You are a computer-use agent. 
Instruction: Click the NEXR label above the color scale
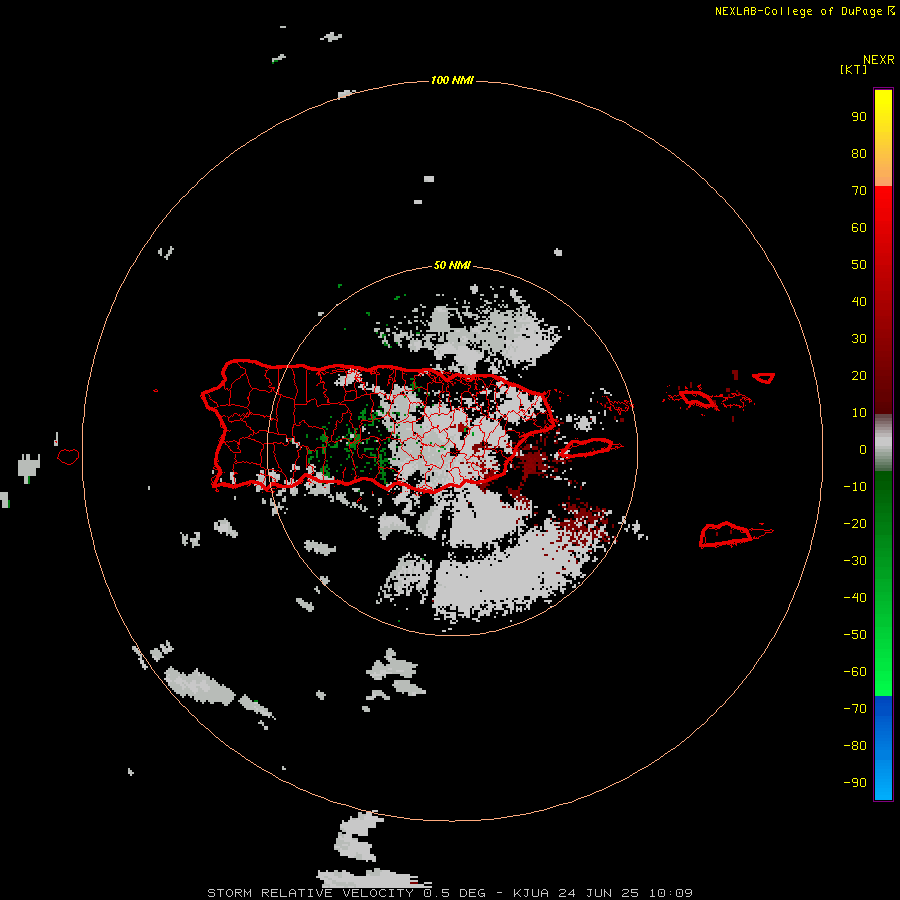(x=879, y=60)
